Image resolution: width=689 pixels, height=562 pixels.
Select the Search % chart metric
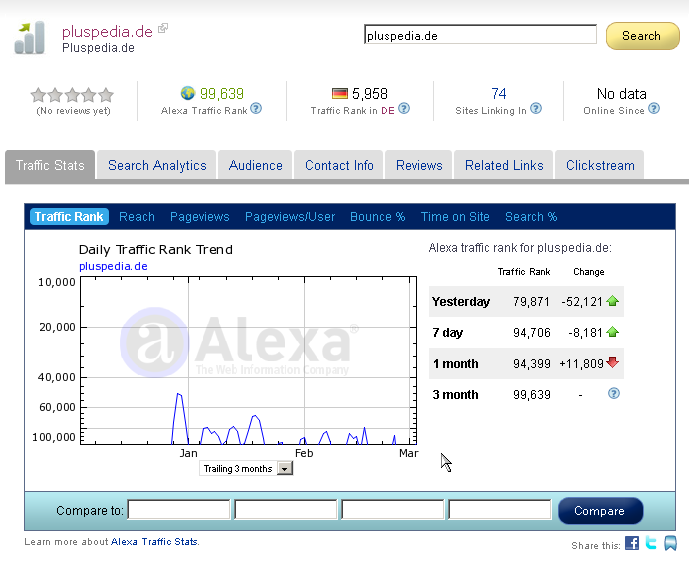(531, 217)
